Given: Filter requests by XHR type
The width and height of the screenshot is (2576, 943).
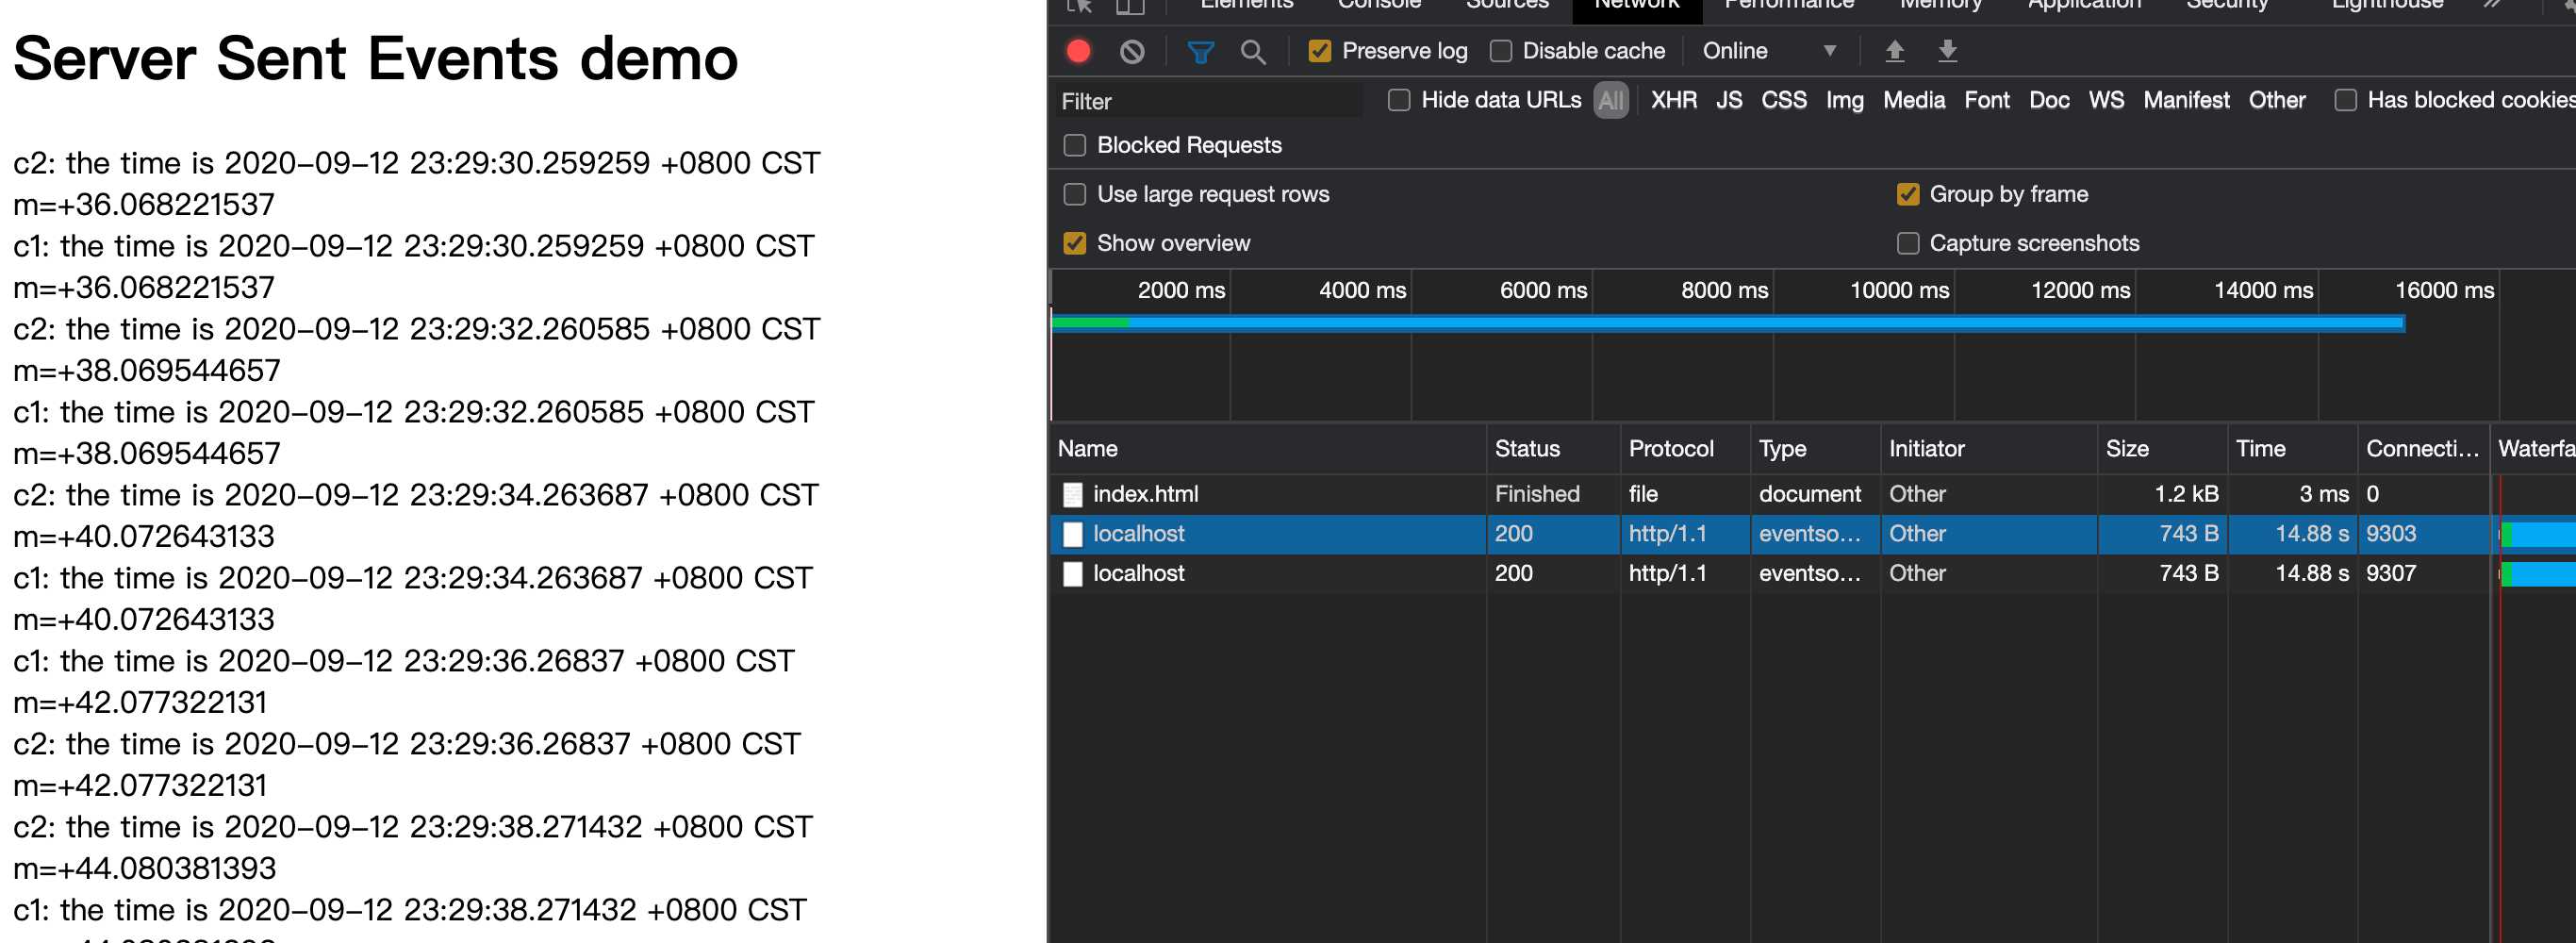Looking at the screenshot, I should (1673, 100).
